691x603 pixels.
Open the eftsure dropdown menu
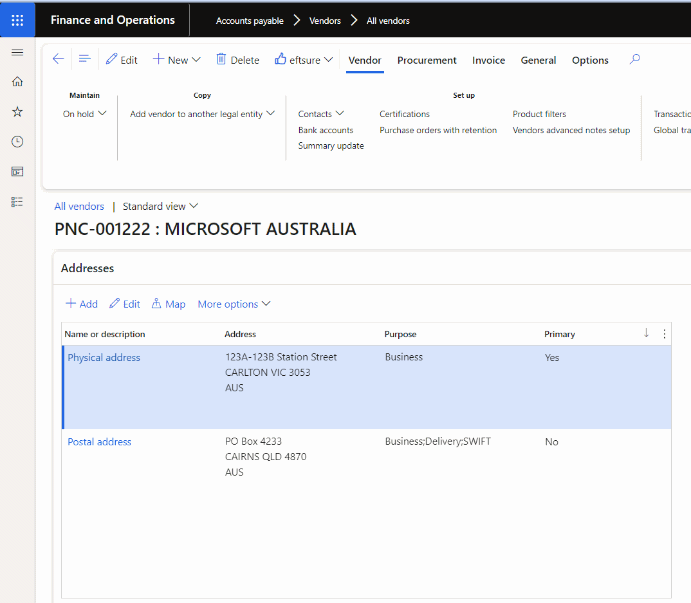click(x=304, y=60)
